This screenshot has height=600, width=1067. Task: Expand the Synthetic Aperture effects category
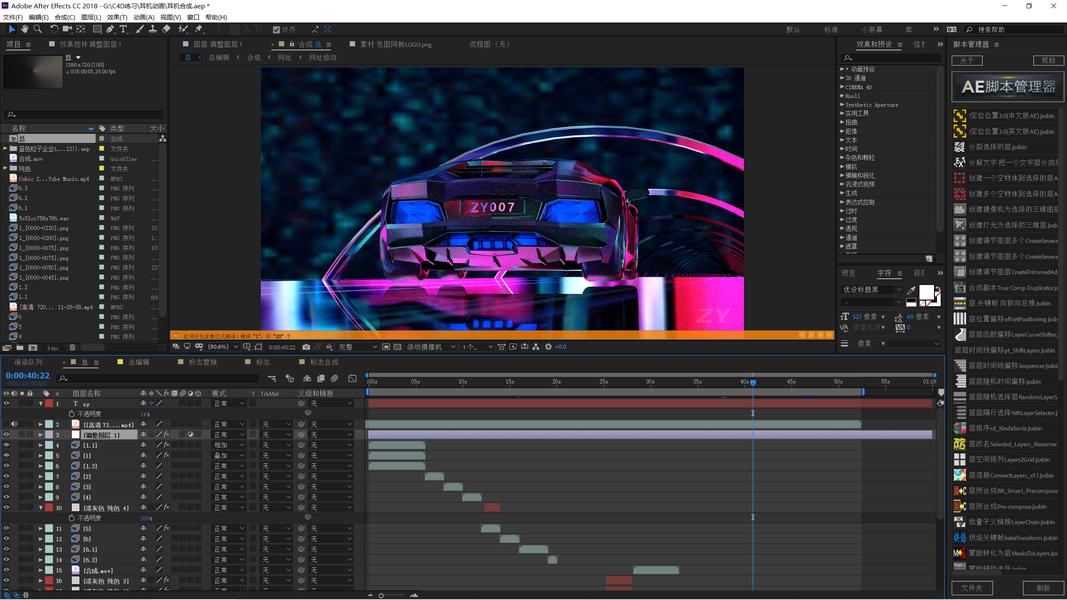842,105
